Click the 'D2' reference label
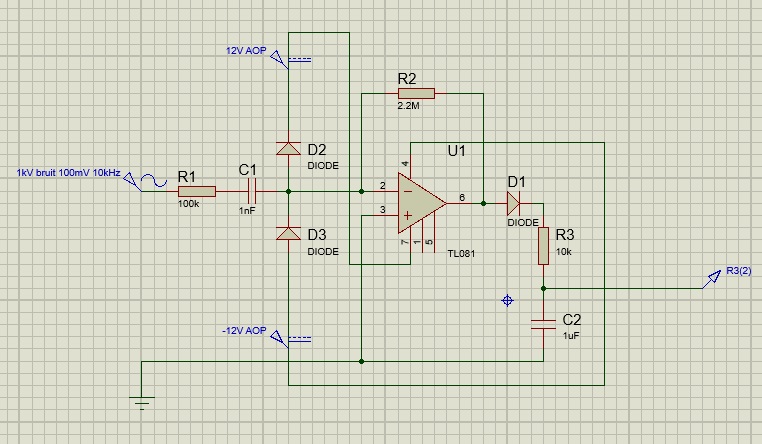Screen dimensions: 762x444 pos(317,150)
